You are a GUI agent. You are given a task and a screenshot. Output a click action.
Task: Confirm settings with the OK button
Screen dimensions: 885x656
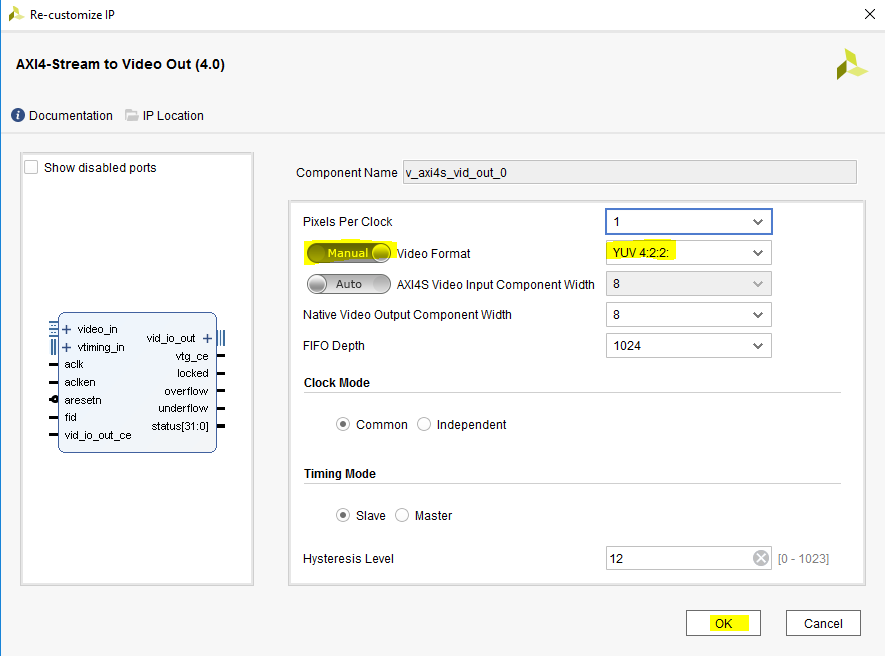pos(722,622)
